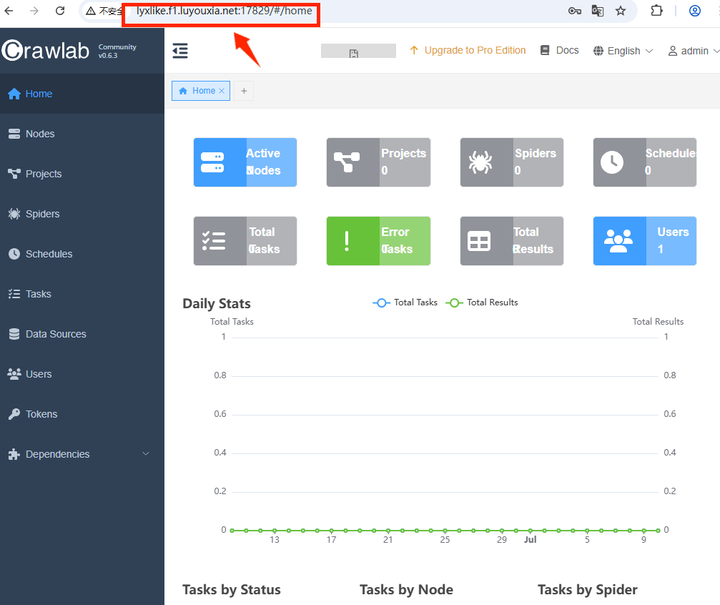This screenshot has width=720, height=605.
Task: Open the admin user dropdown
Action: (693, 50)
